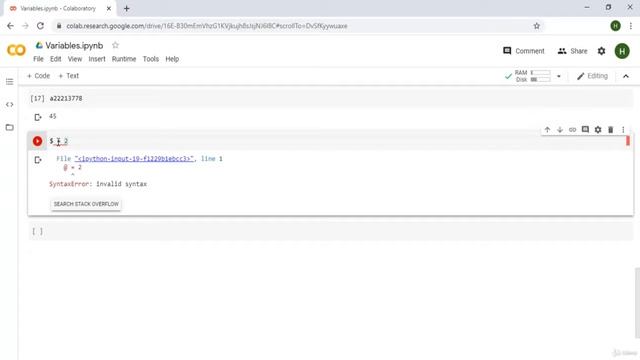640x360 pixels.
Task: Close the Variables.ipynb browser tab
Action: [x=109, y=8]
